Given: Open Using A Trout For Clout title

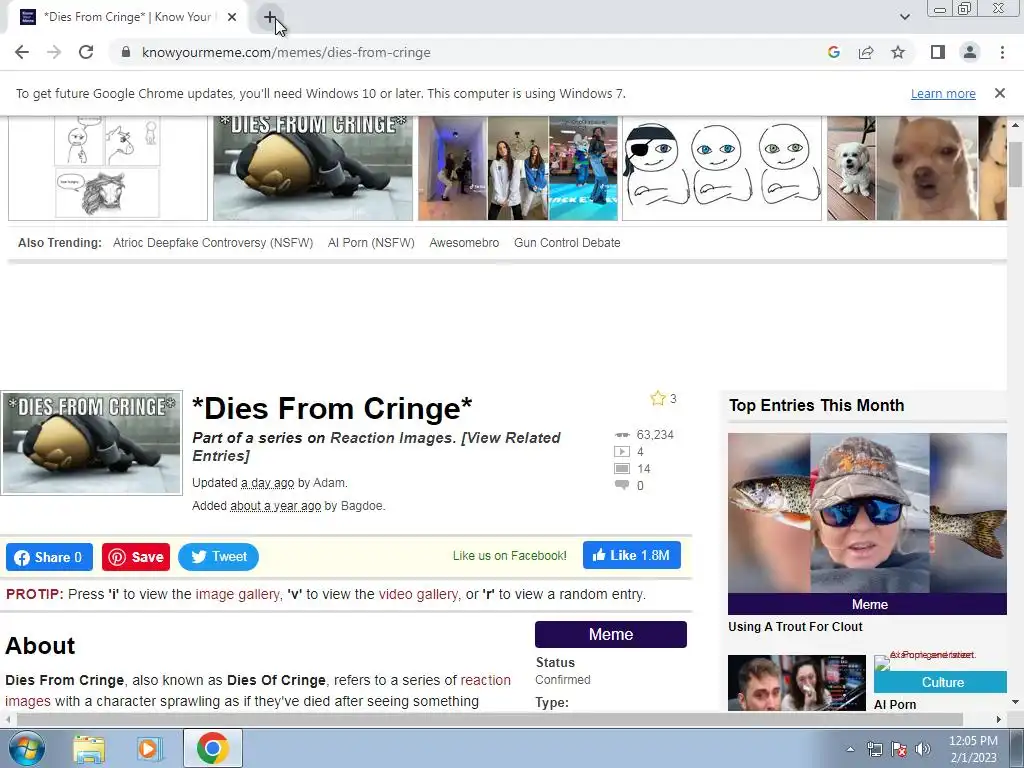Looking at the screenshot, I should click(x=795, y=627).
